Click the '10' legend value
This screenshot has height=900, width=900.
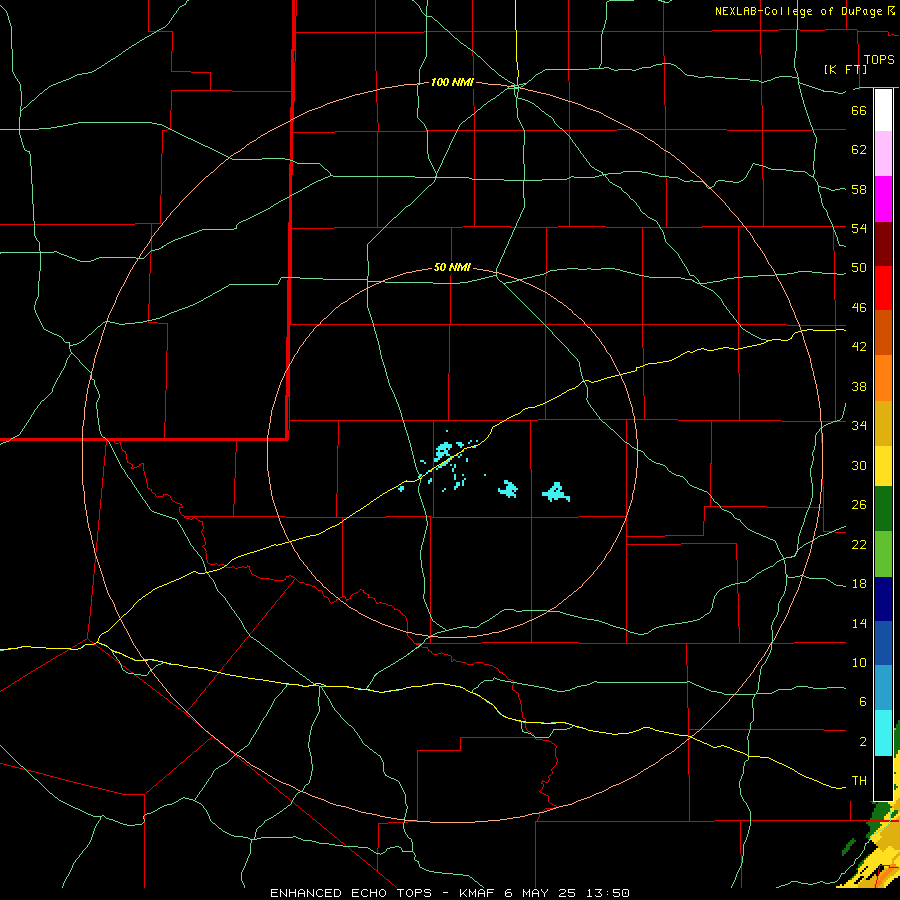859,663
